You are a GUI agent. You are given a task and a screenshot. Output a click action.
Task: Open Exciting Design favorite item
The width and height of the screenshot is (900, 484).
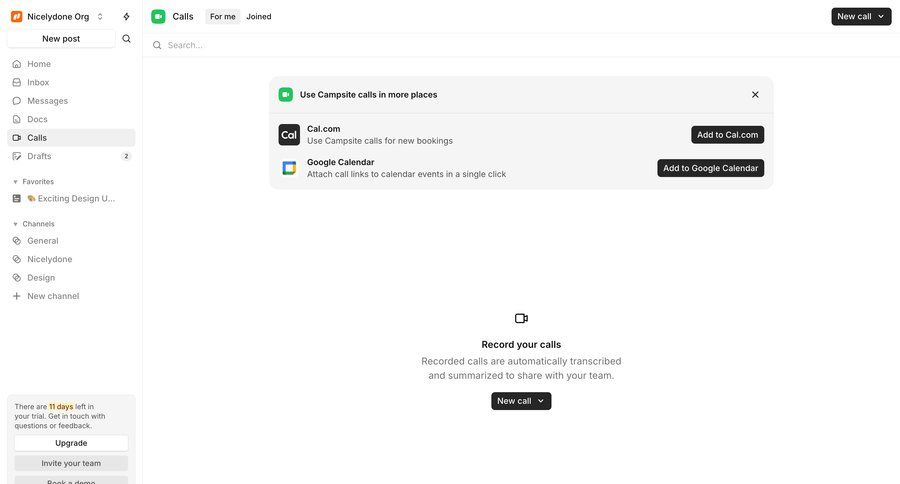(x=71, y=198)
